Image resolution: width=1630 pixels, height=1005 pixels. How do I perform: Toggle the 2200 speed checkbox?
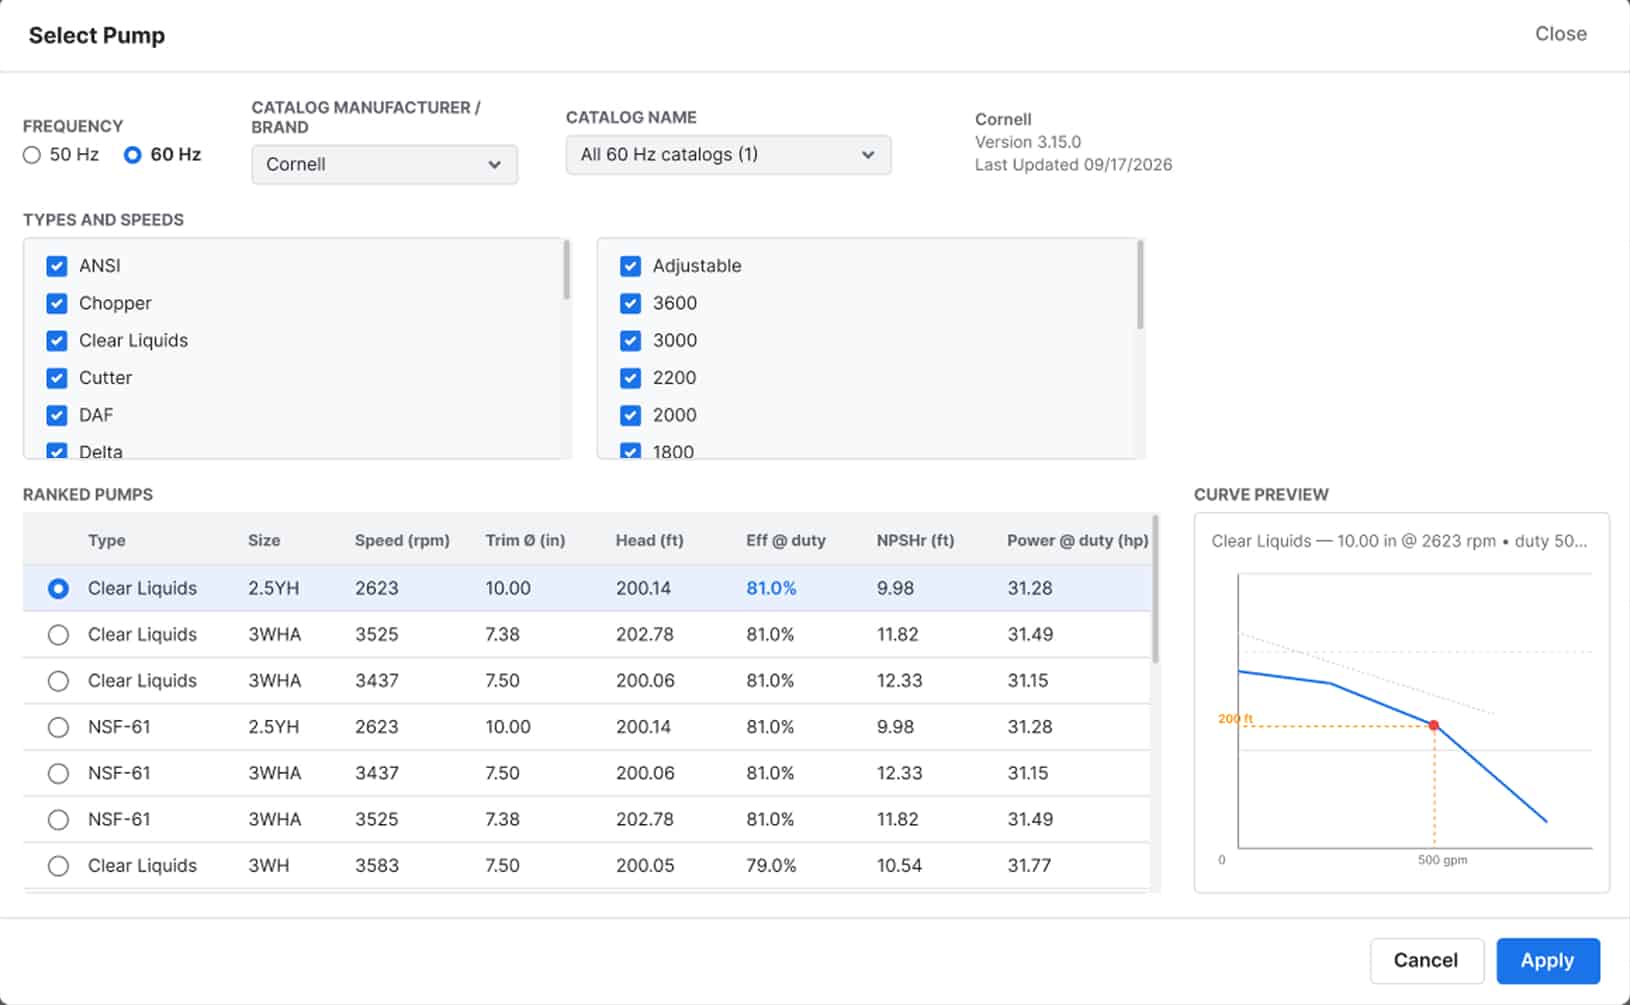point(630,378)
